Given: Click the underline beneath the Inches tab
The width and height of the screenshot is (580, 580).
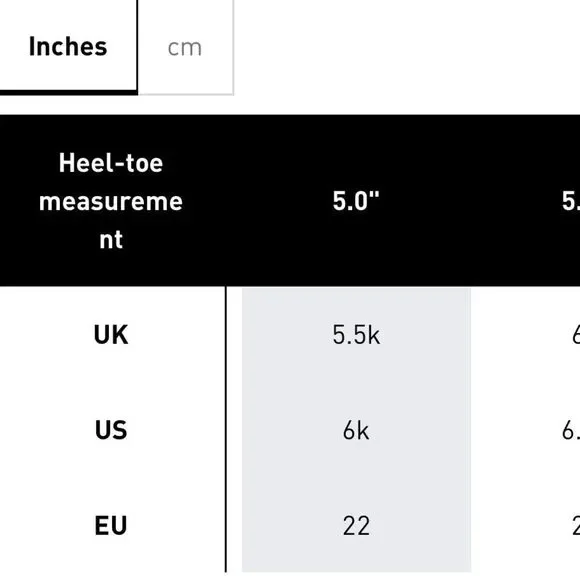Looking at the screenshot, I should [69, 92].
